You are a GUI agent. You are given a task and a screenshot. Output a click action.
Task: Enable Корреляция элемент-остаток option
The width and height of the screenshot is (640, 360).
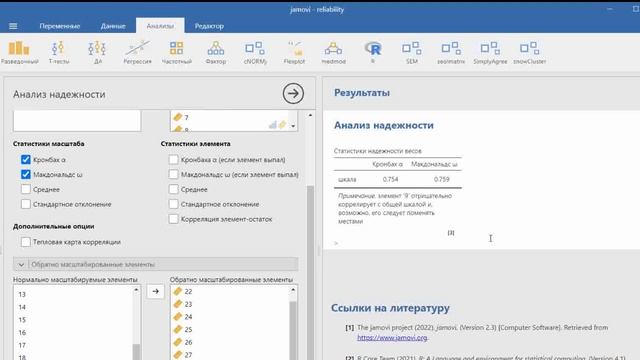point(173,219)
